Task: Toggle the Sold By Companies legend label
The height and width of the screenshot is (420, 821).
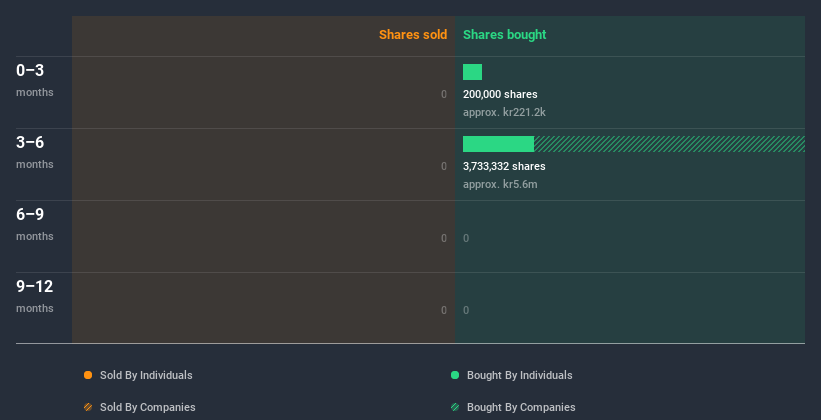Action: coord(147,407)
